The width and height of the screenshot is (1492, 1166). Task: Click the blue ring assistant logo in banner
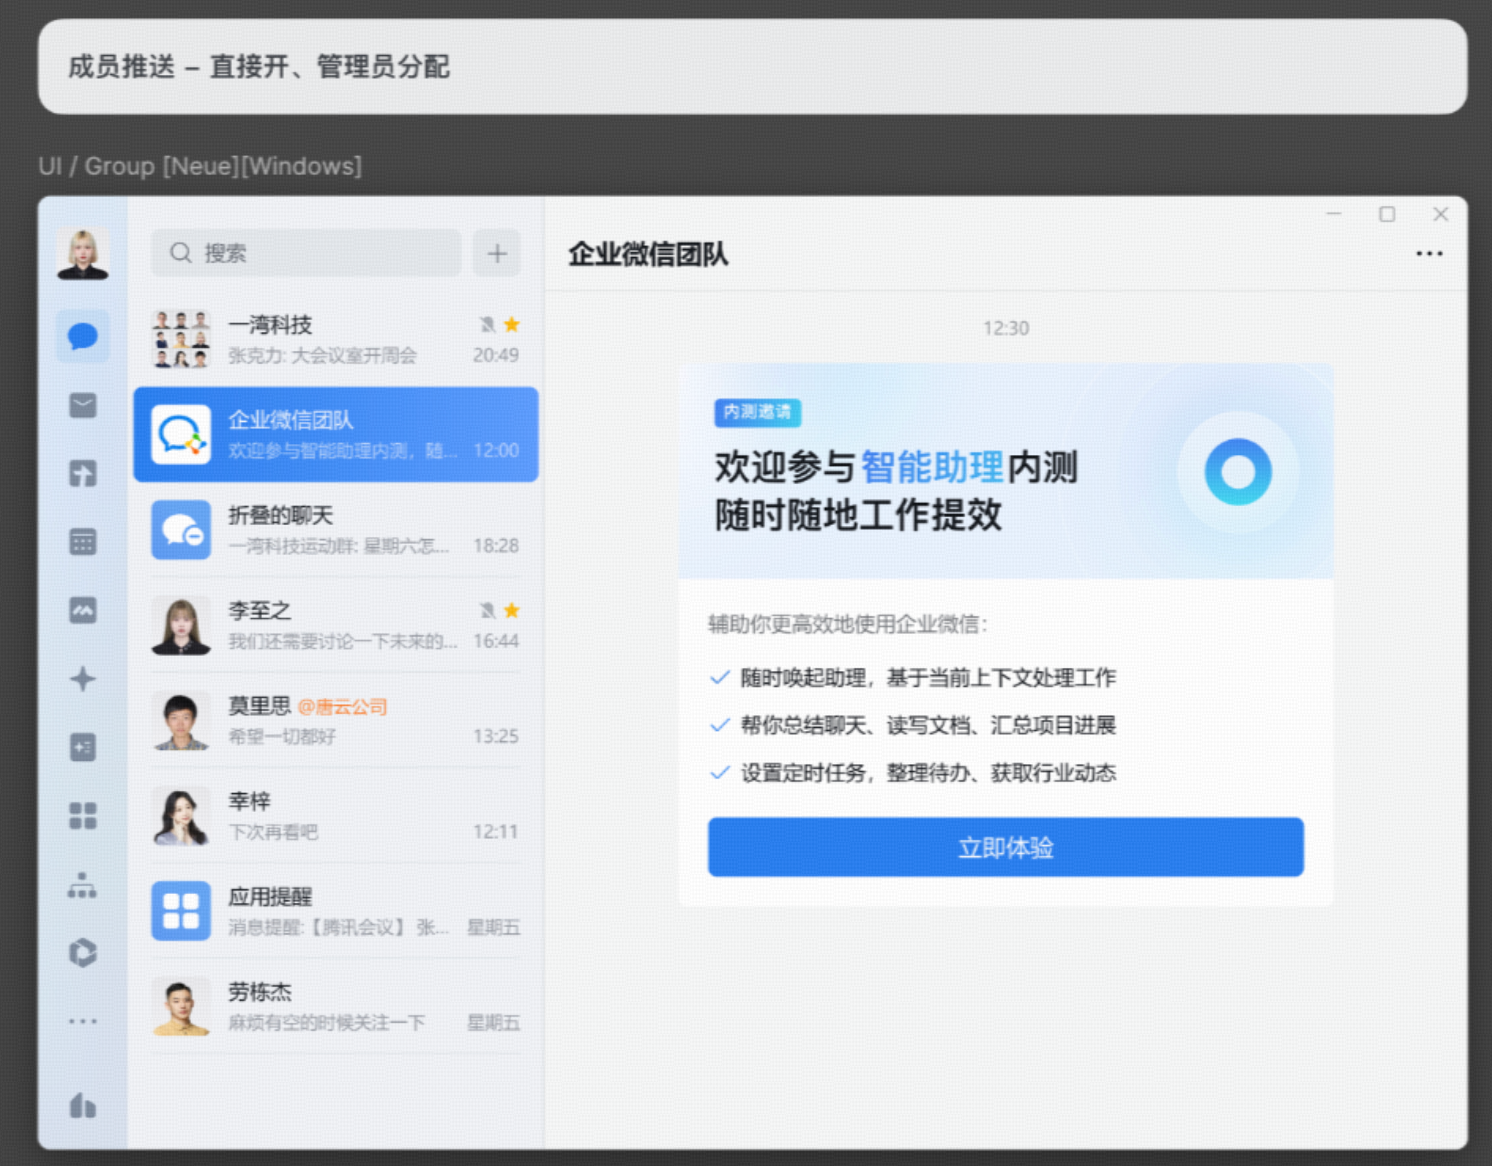click(x=1238, y=472)
